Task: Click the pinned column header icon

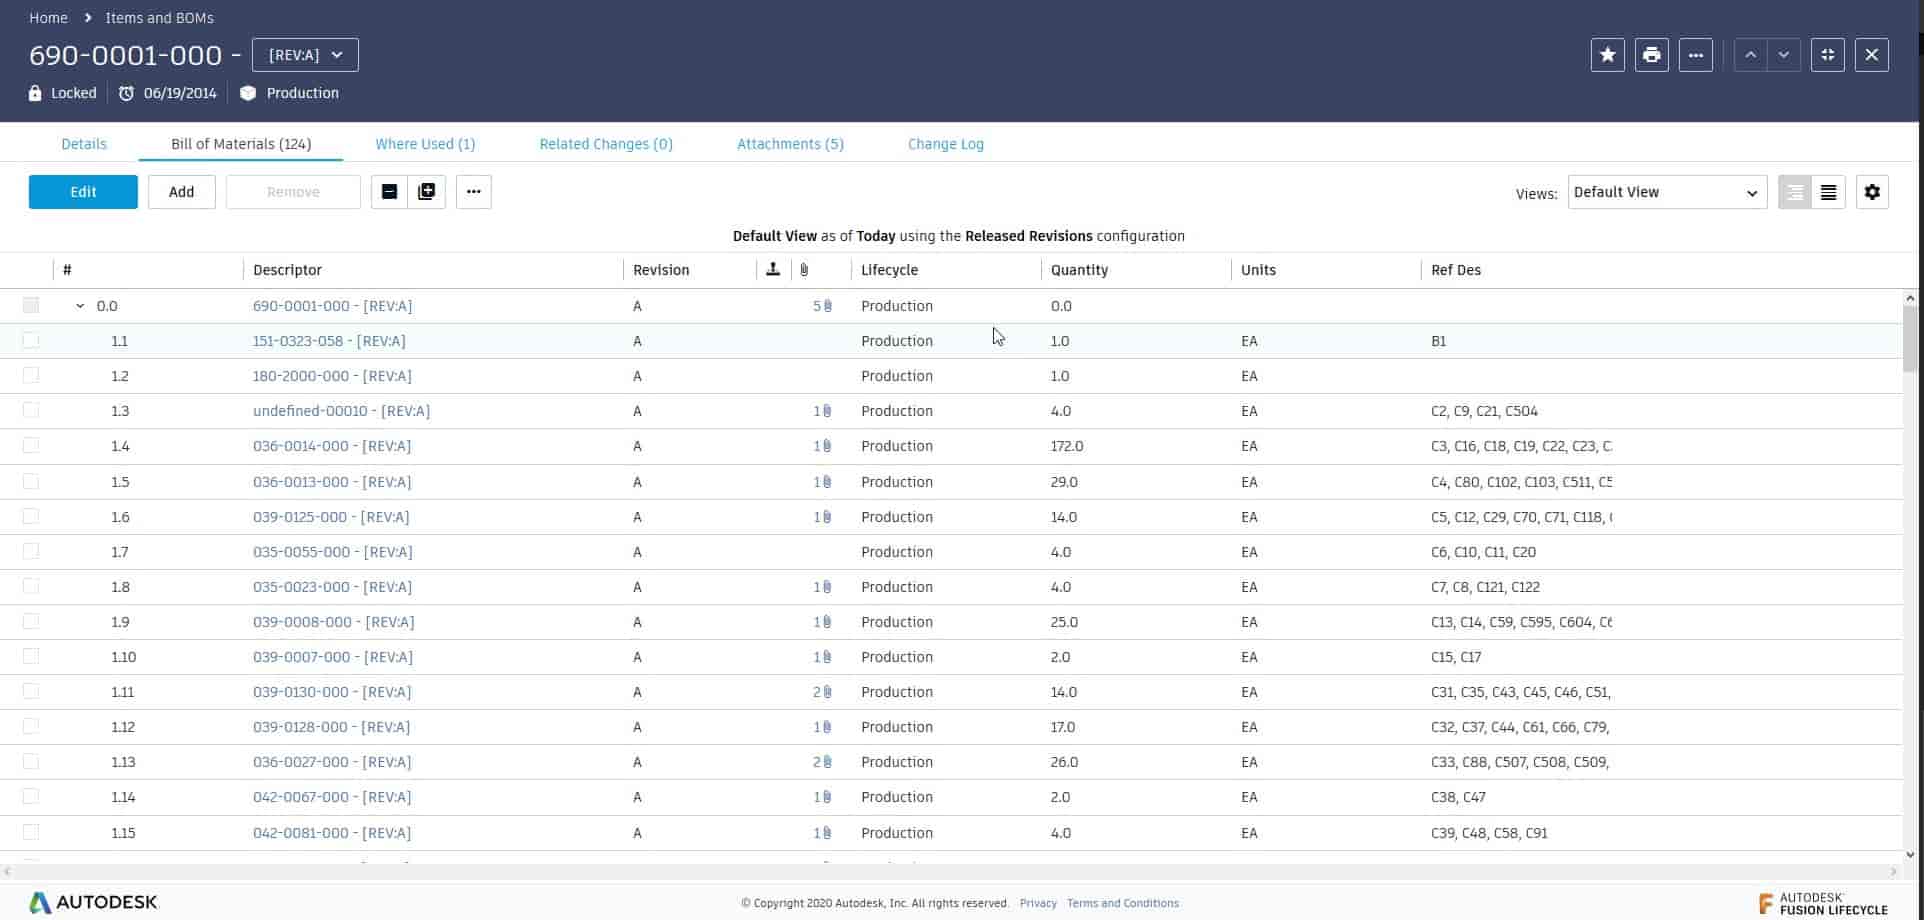Action: (x=773, y=269)
